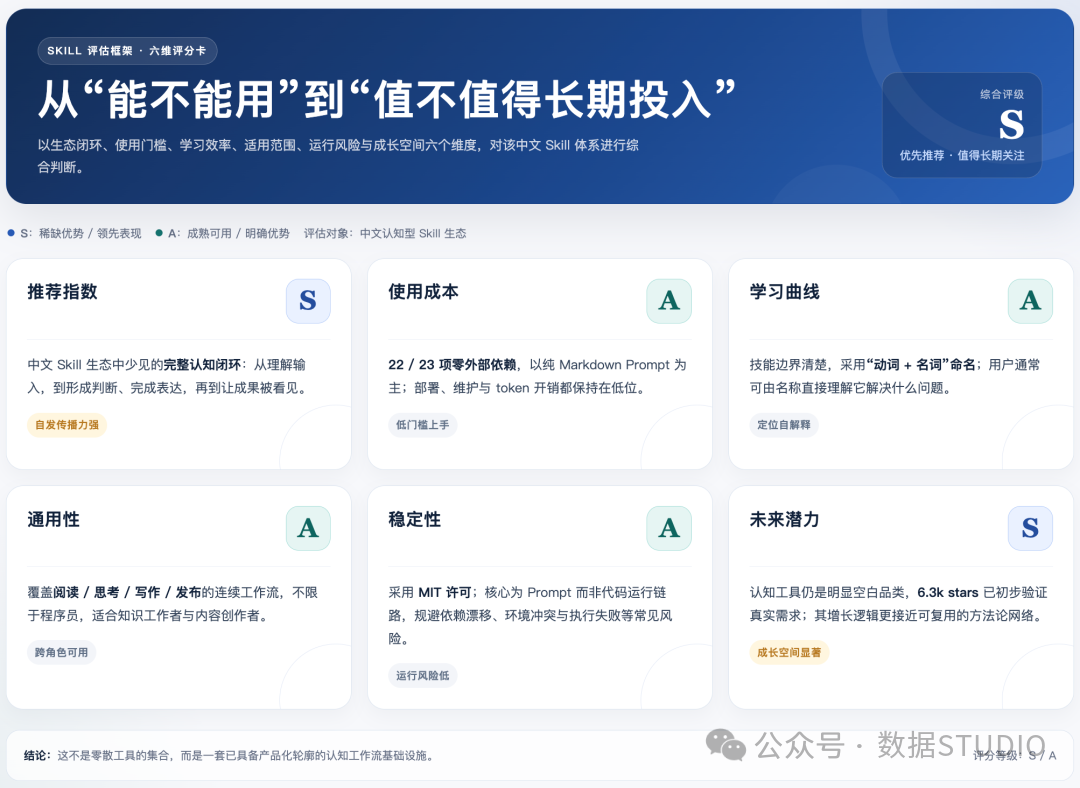Click the description starting with 认知工具仍是明显空白品类

point(898,603)
